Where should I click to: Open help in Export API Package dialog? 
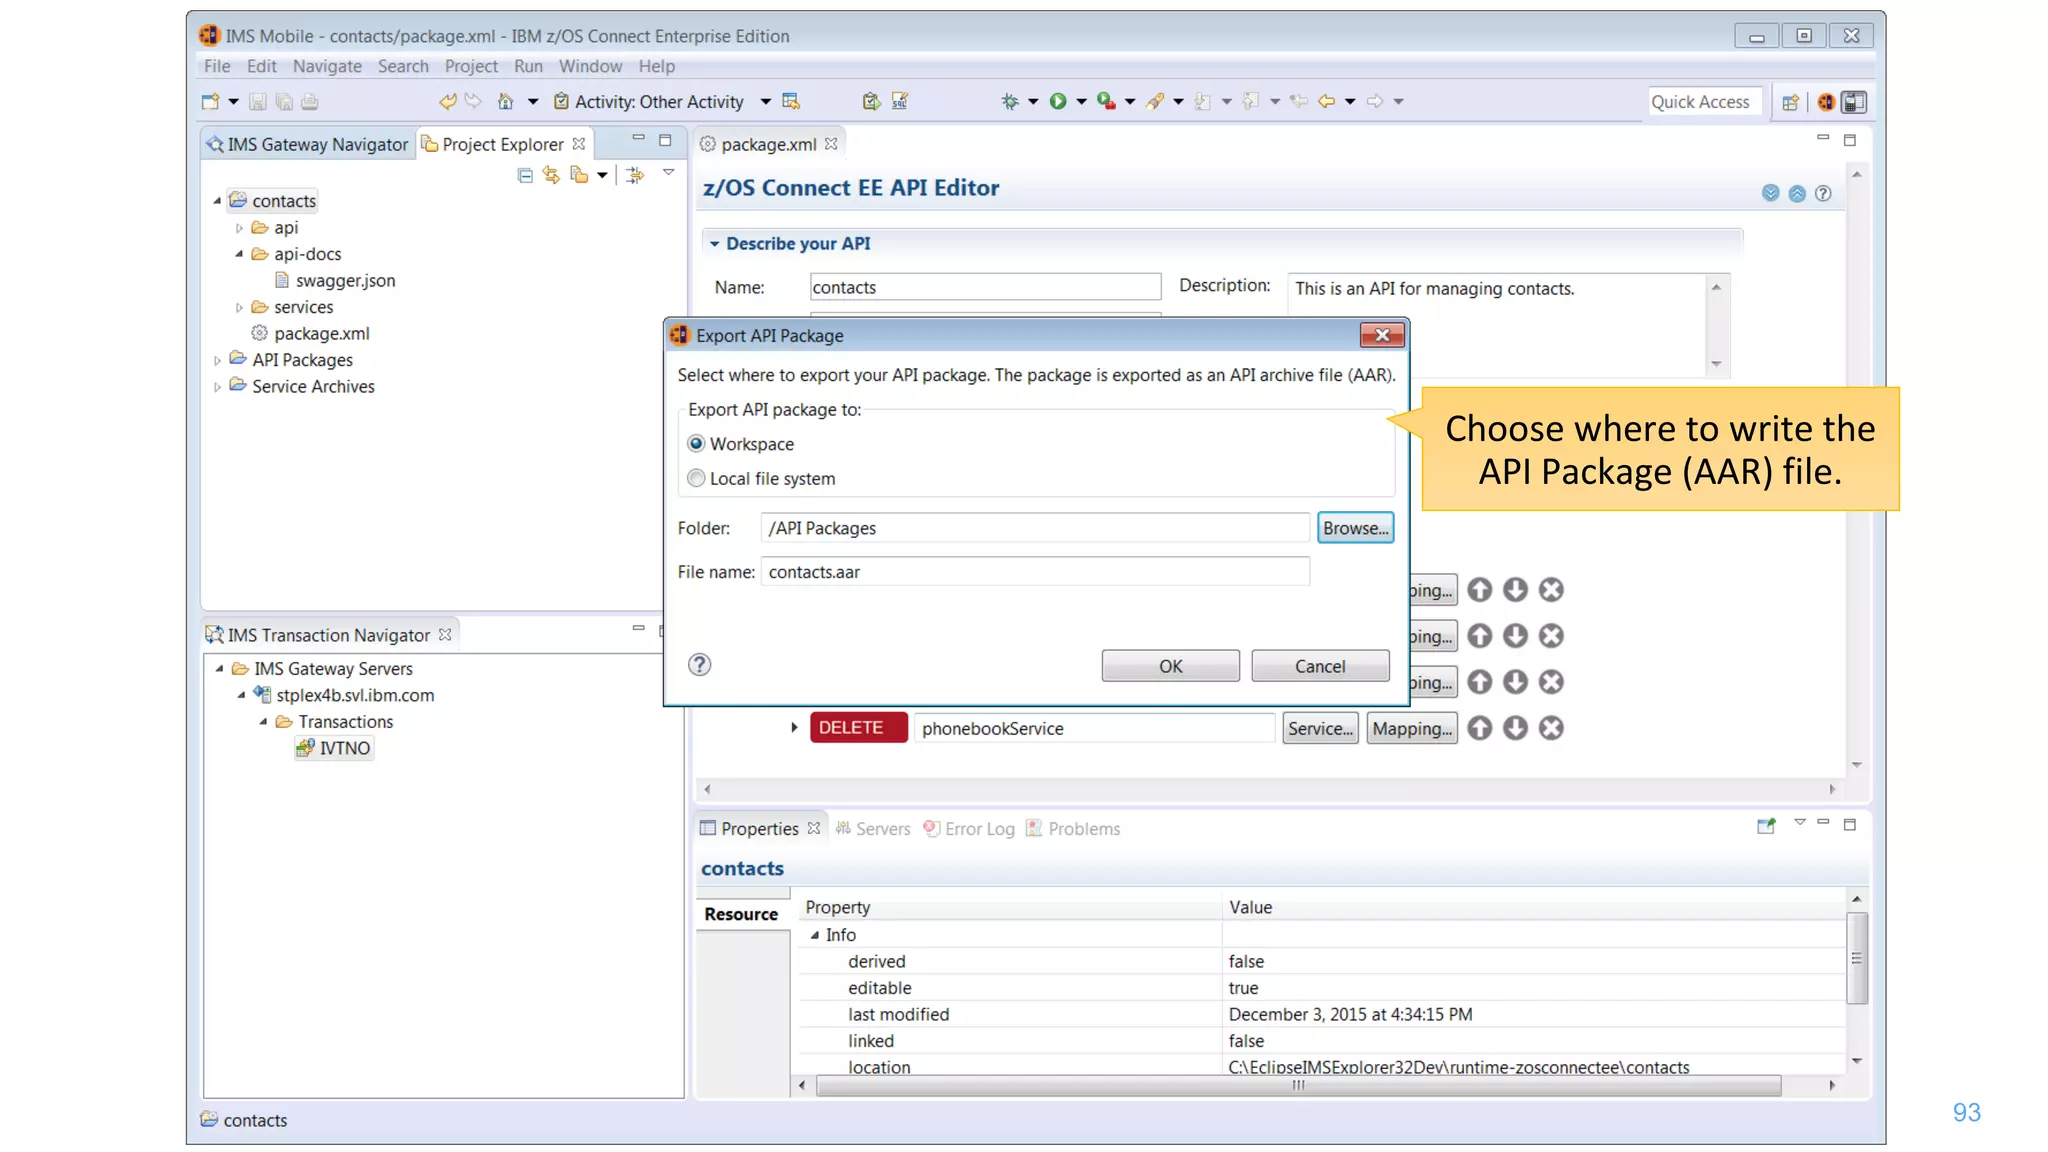(699, 665)
